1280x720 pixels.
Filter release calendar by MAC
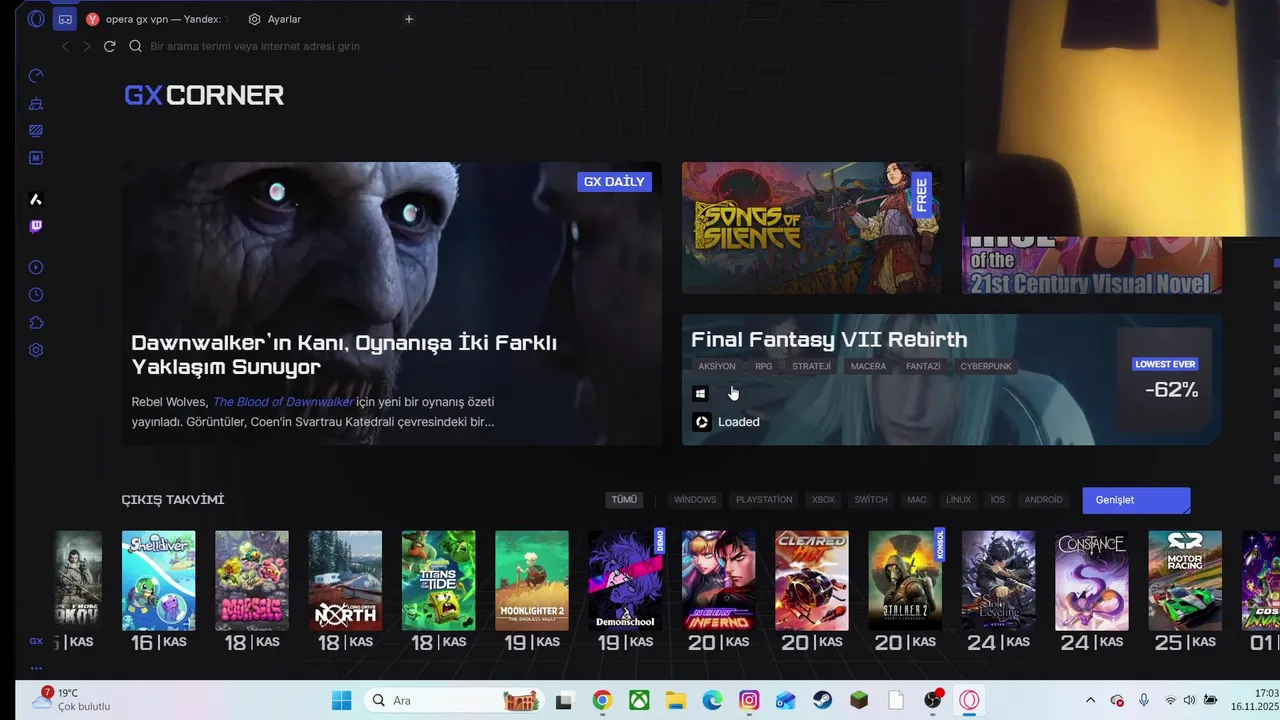coord(917,500)
